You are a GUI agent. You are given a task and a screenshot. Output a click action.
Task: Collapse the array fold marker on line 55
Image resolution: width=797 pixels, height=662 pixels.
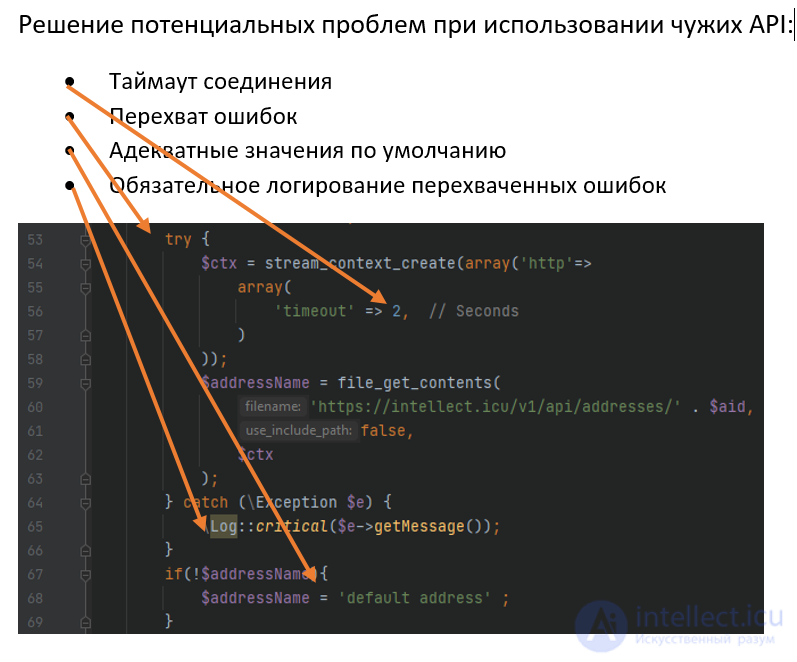[85, 287]
